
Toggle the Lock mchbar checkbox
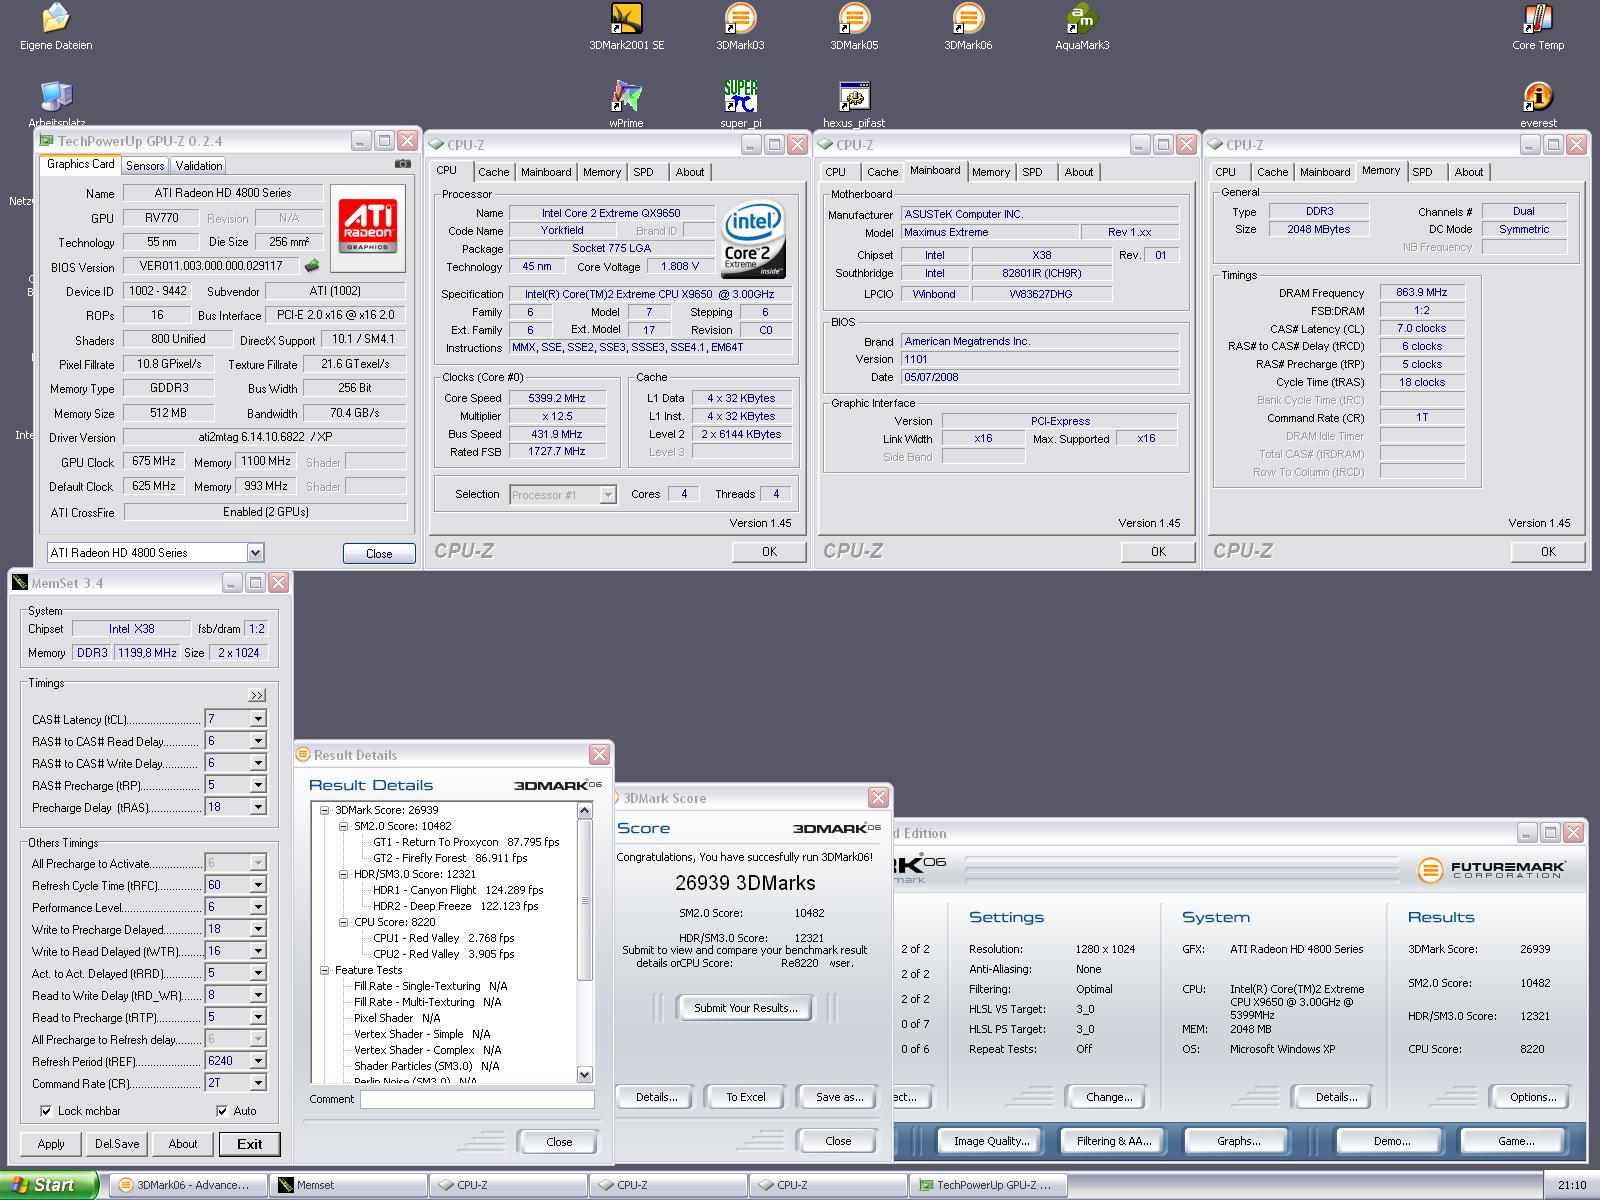pos(46,1111)
